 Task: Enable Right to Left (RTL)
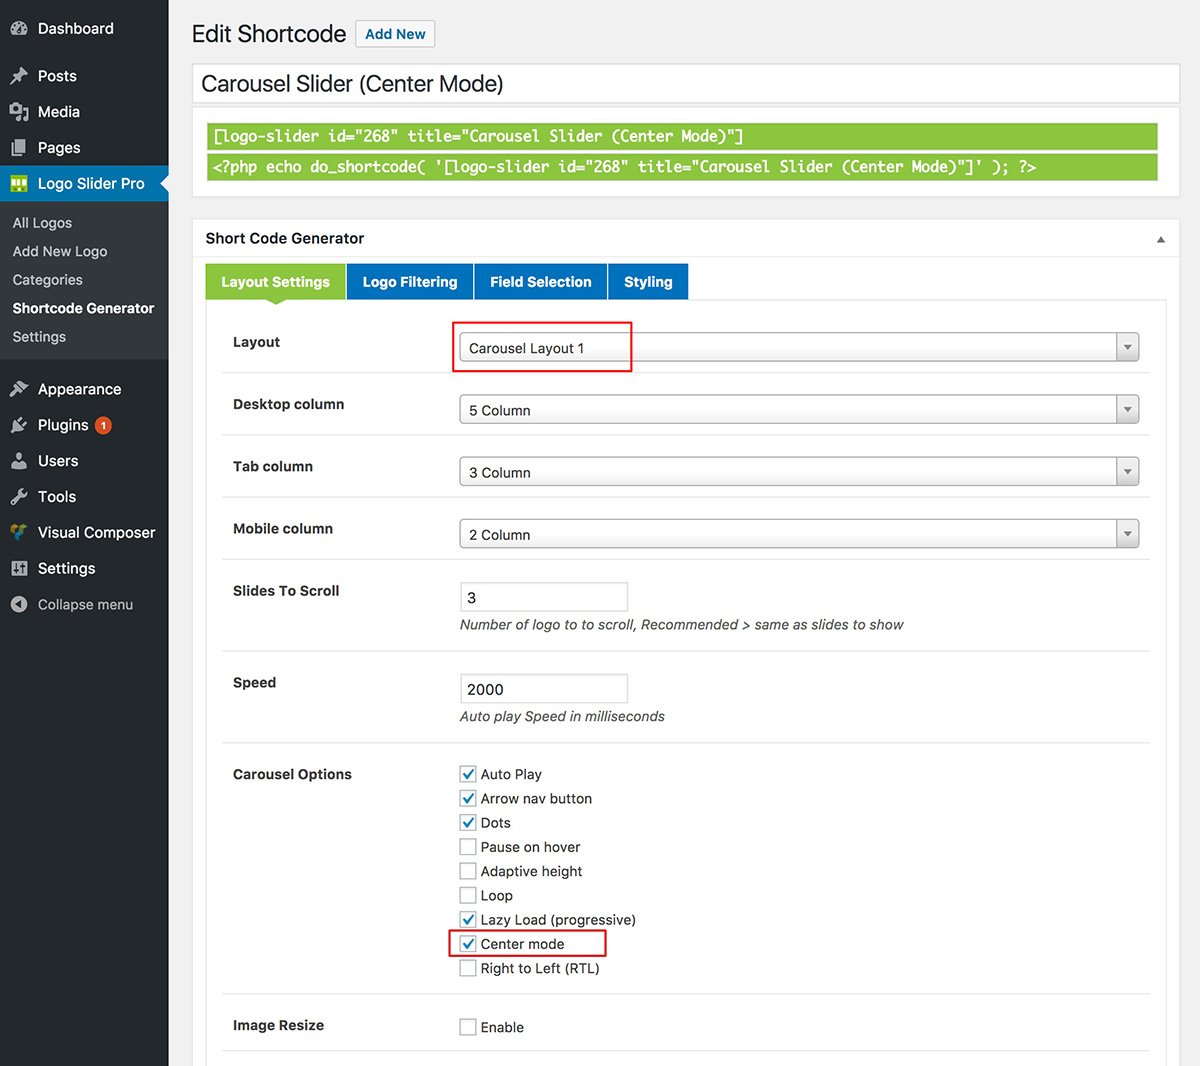point(468,968)
